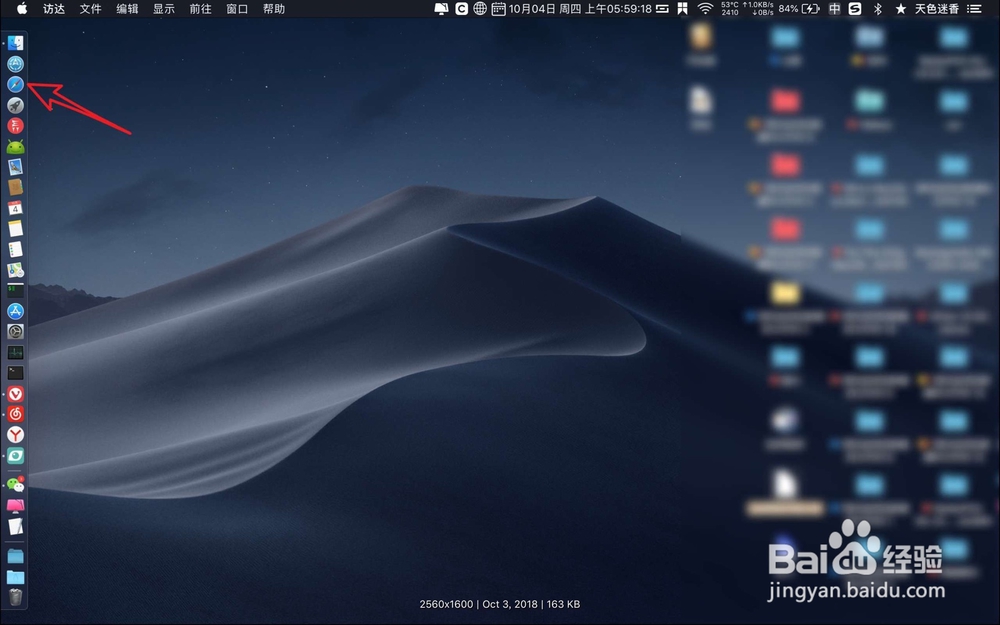This screenshot has width=1000, height=625.
Task: Open the 访达 menu
Action: 54,9
